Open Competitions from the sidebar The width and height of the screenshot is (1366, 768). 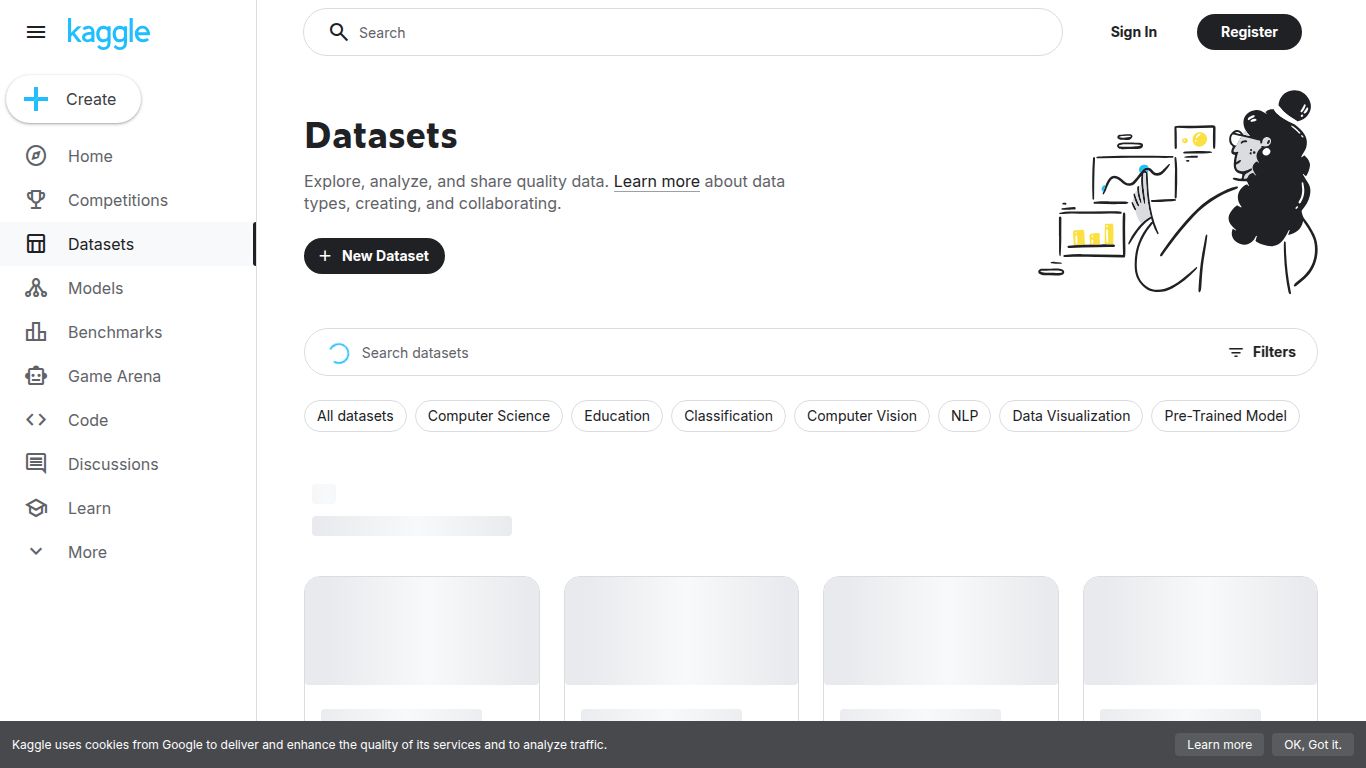point(35,200)
